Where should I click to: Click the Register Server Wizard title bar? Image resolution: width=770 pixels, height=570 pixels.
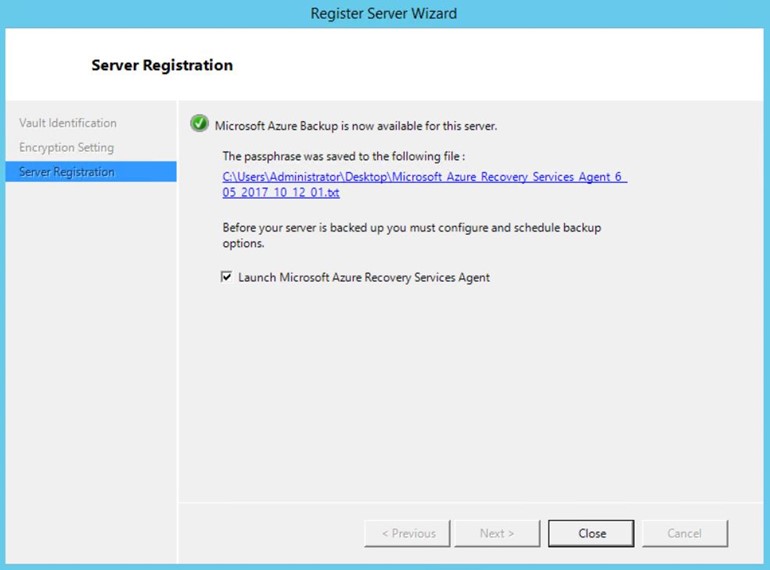click(384, 13)
